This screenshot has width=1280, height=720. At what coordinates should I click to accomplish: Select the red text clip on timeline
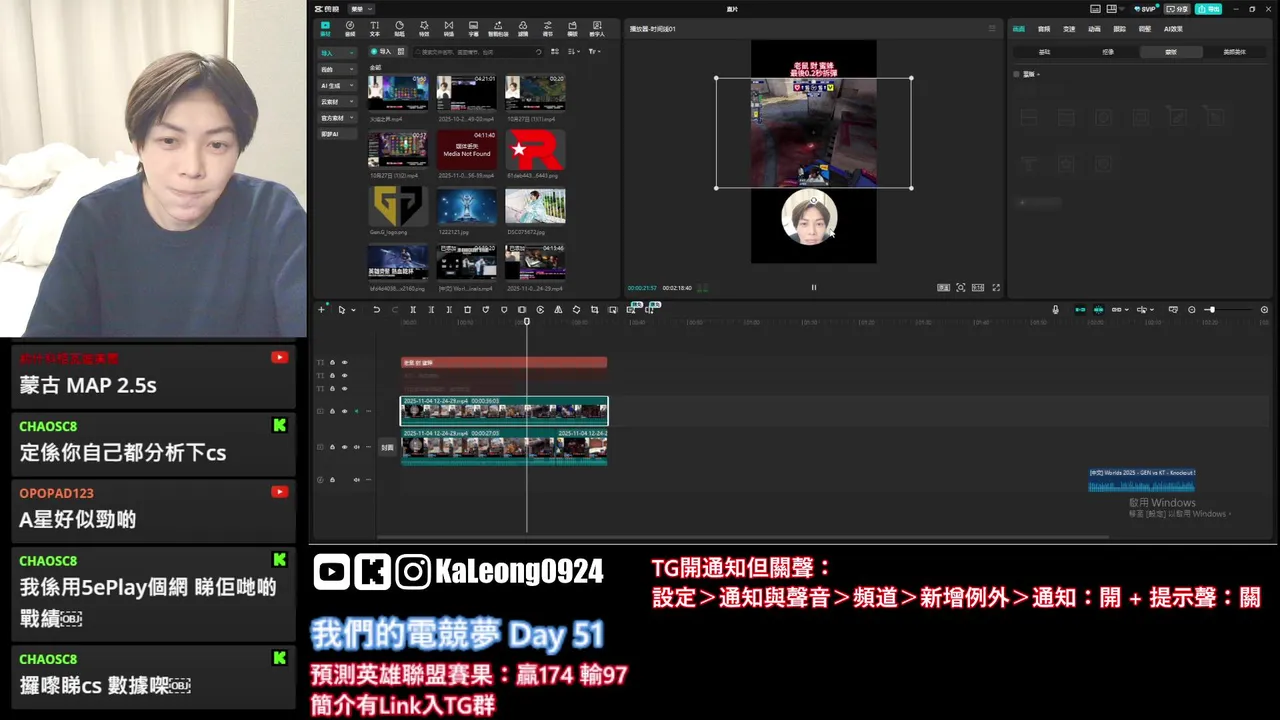(x=504, y=362)
